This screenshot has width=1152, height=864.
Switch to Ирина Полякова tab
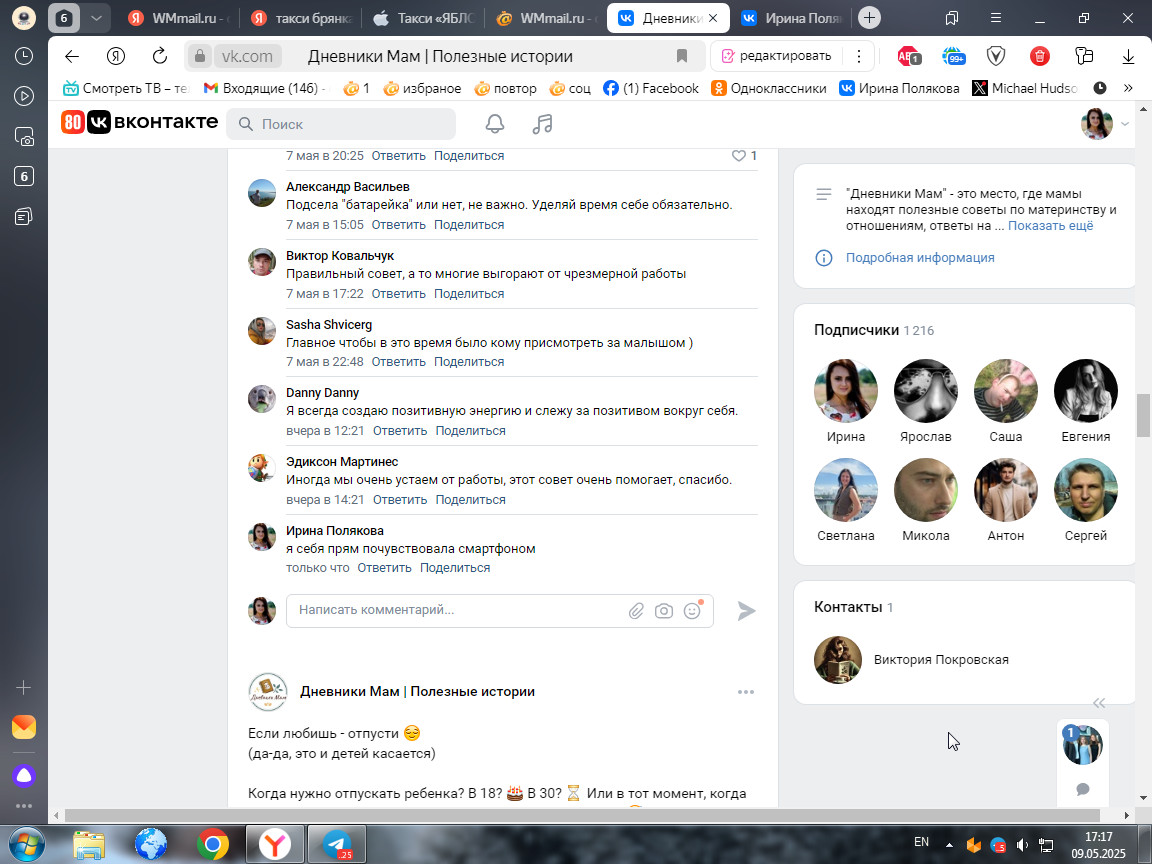[791, 18]
